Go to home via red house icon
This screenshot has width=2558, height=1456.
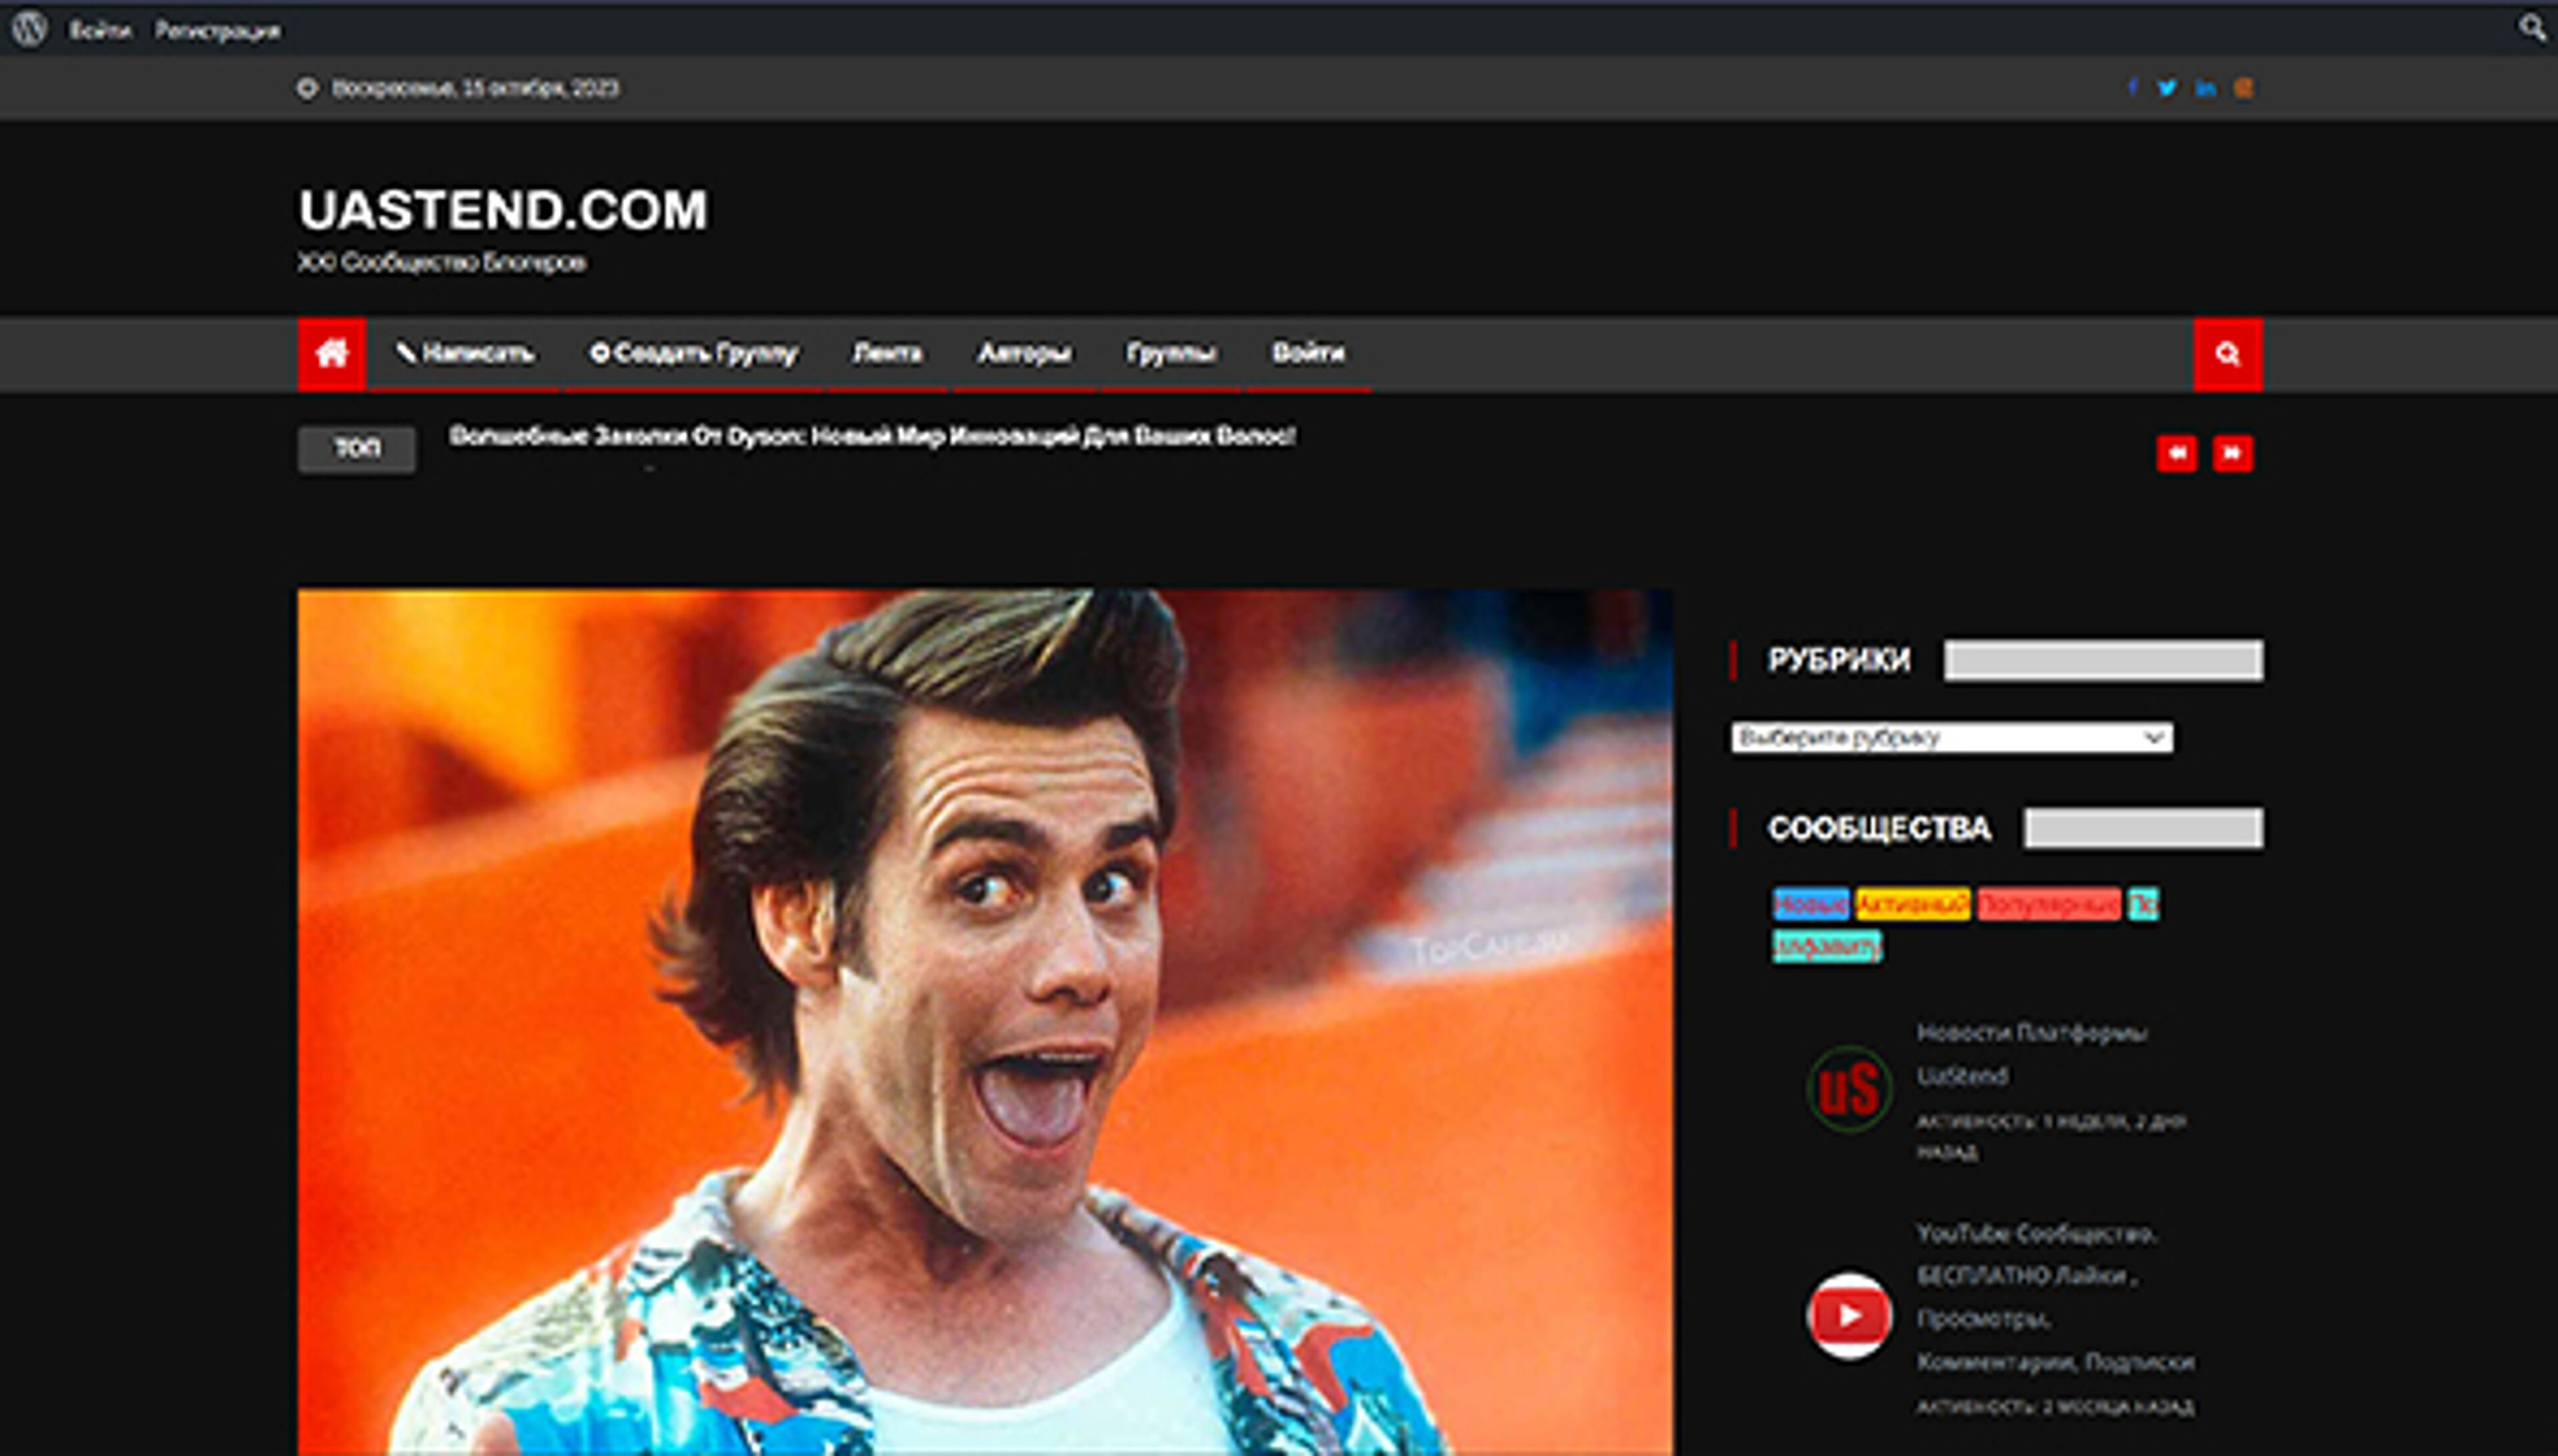(x=331, y=354)
